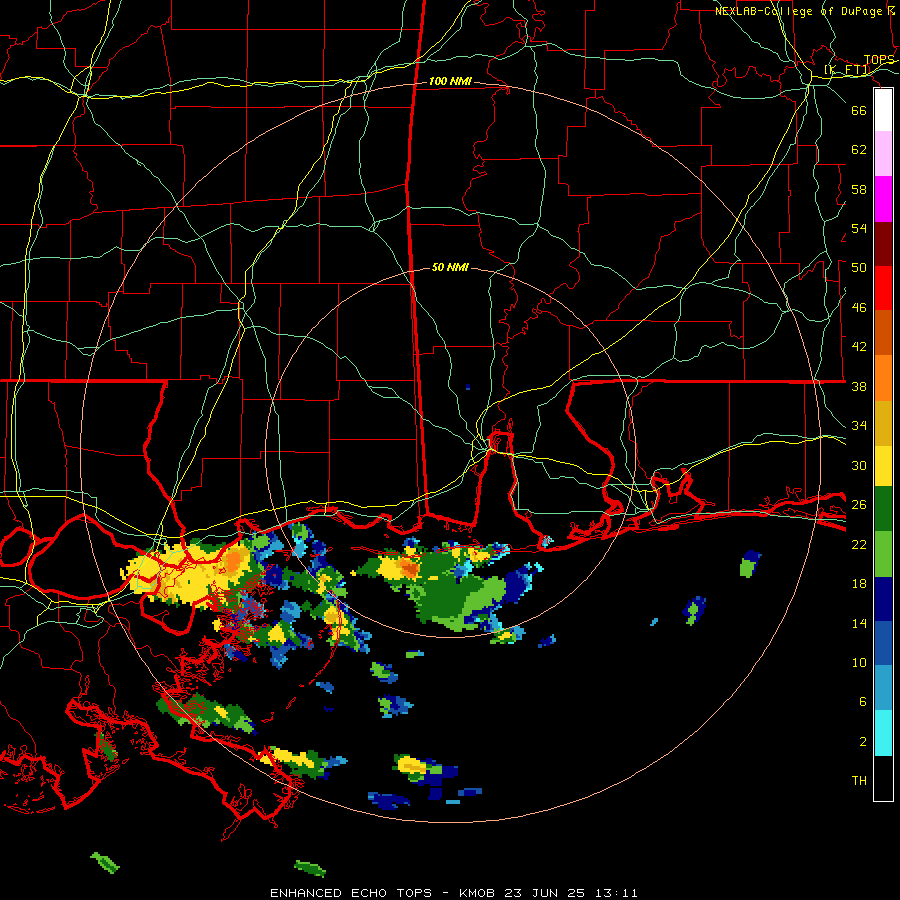Click the legend value '14'
The height and width of the screenshot is (900, 900).
pos(859,623)
